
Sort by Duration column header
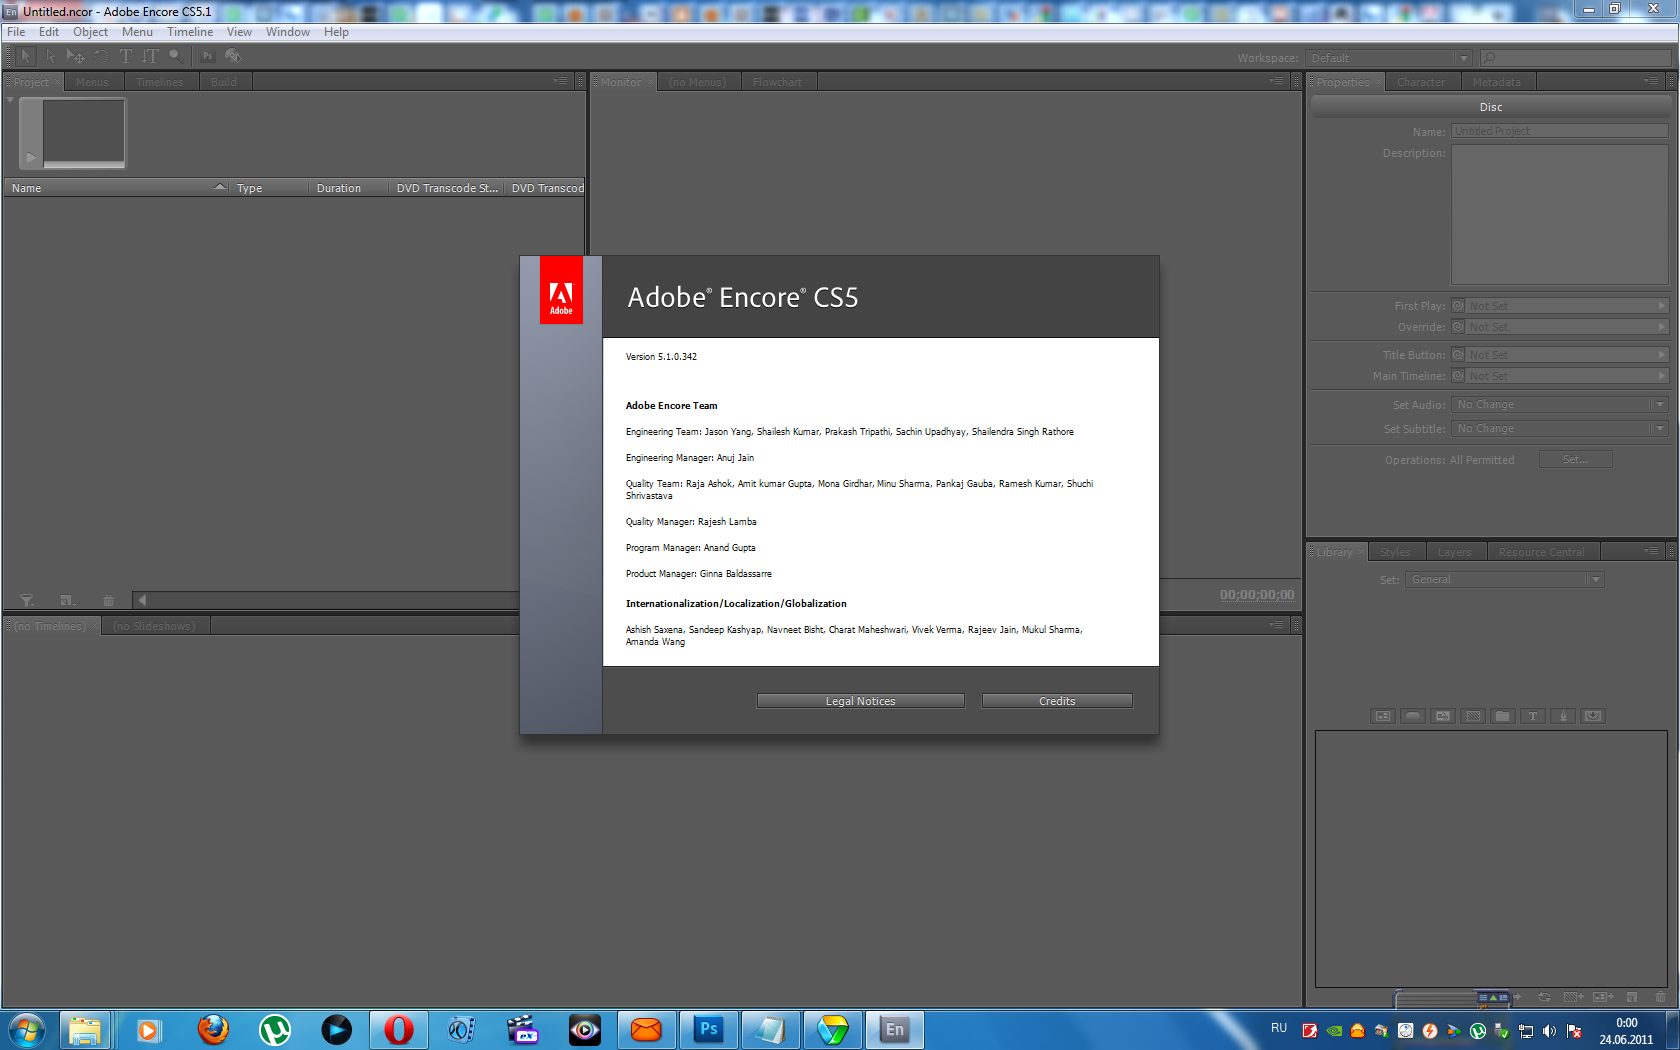coord(348,188)
